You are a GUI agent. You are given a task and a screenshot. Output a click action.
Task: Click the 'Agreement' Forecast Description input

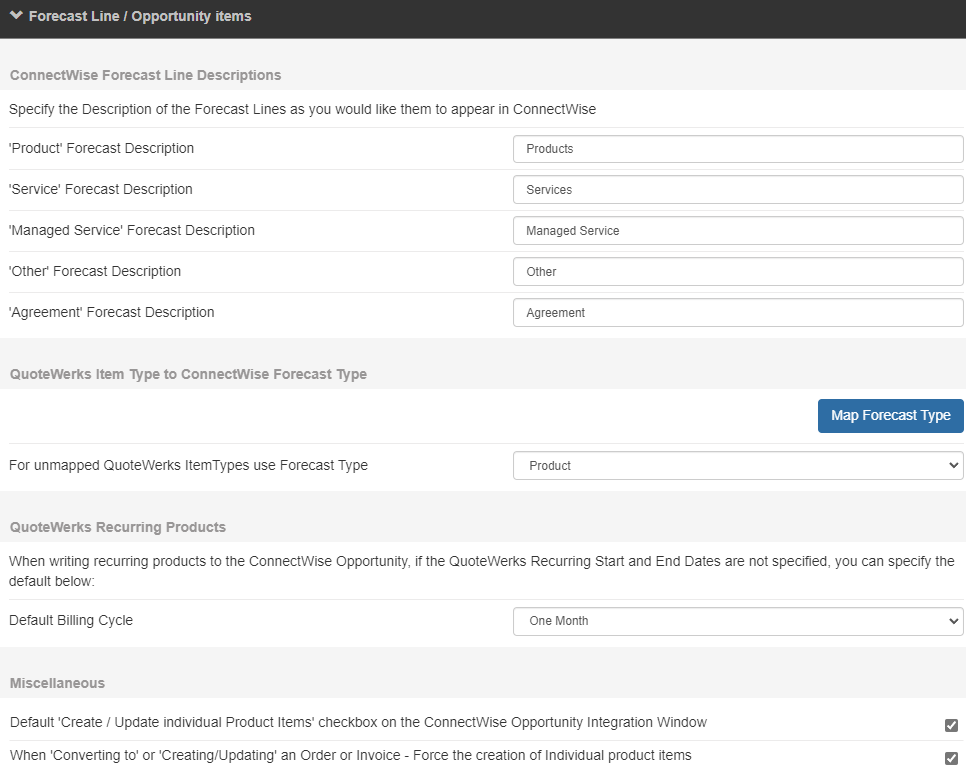click(x=737, y=313)
